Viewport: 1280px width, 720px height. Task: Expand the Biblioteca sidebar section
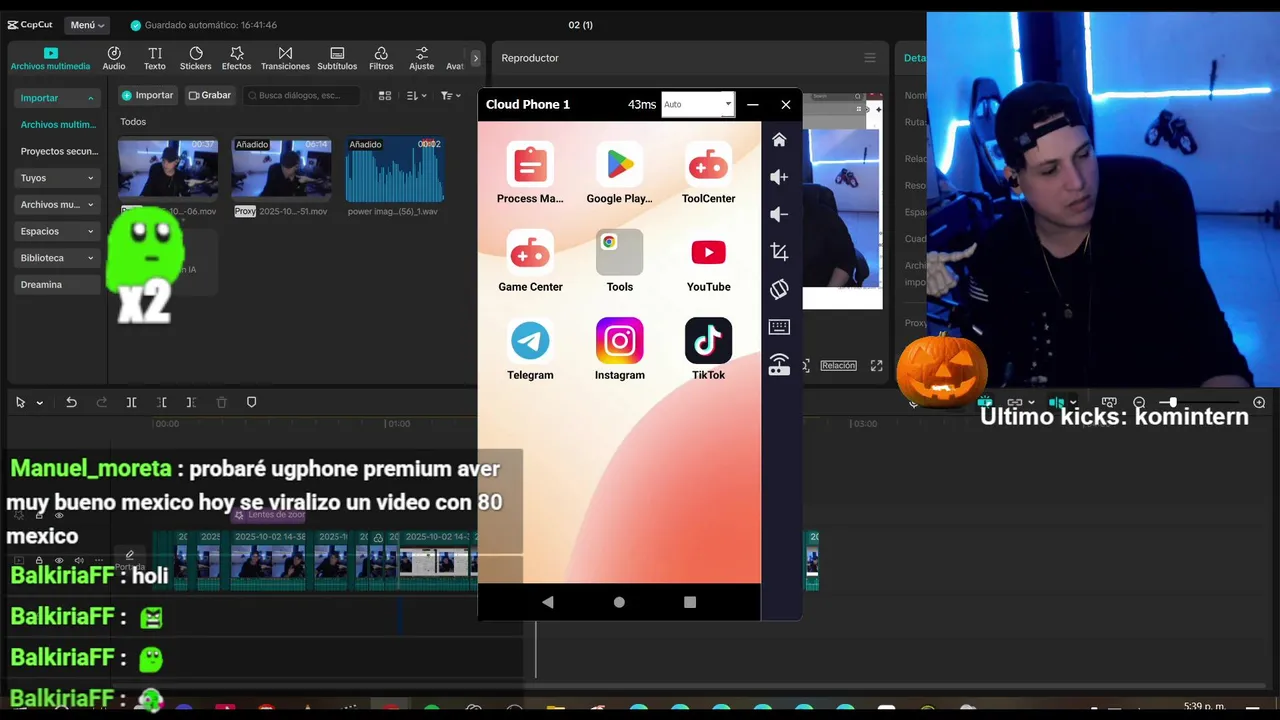58,258
